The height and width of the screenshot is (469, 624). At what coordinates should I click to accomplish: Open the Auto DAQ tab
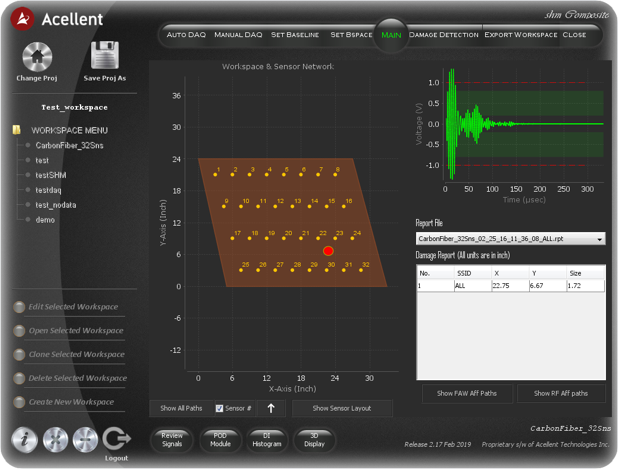tap(186, 35)
